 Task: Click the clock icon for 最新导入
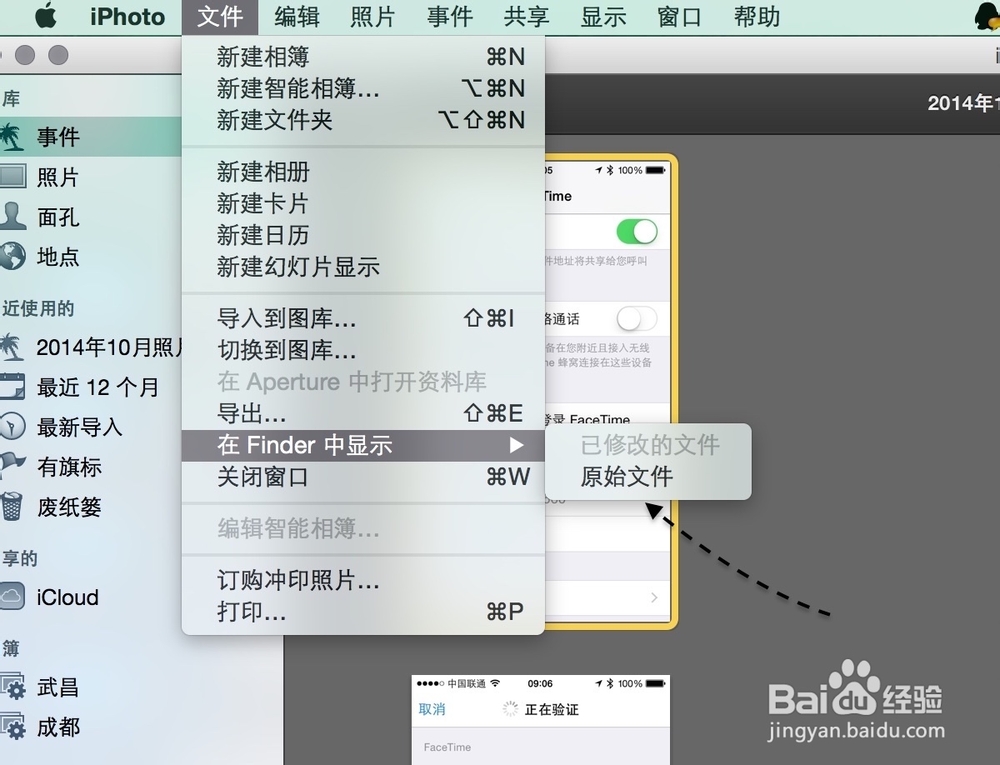point(13,426)
